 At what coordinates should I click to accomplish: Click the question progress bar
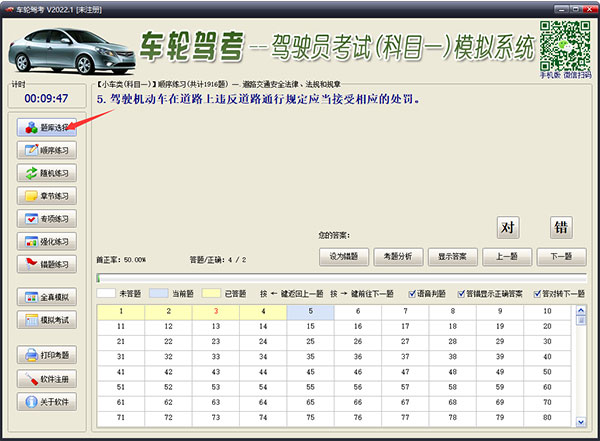341,278
